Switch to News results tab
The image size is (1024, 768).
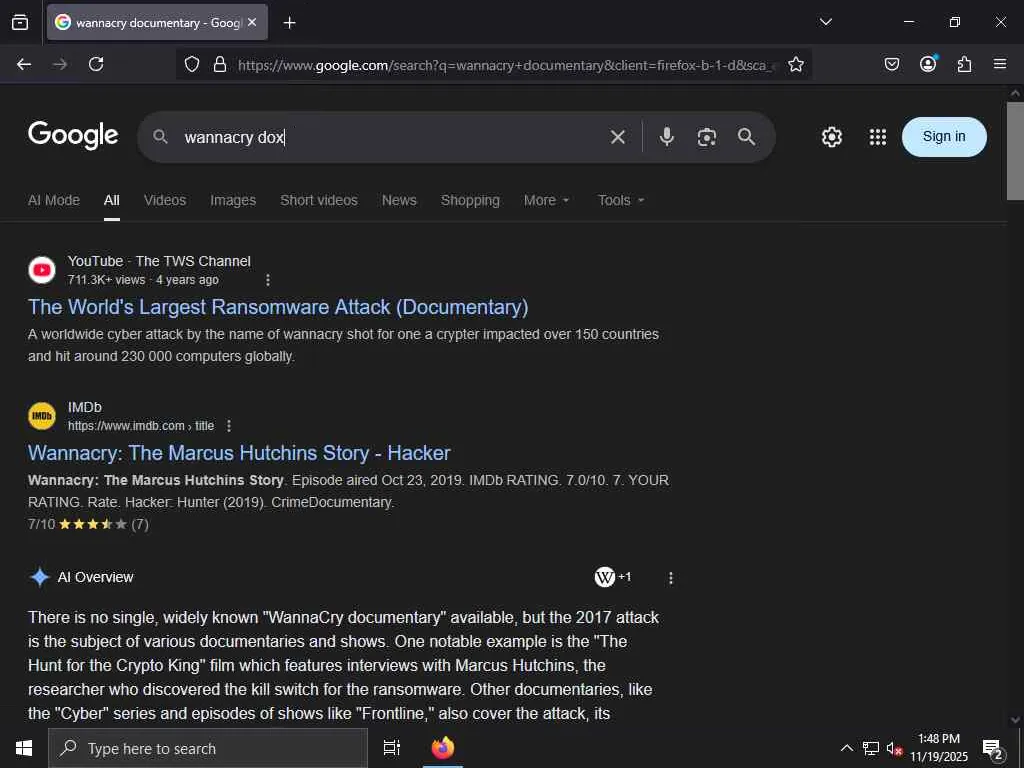(399, 200)
